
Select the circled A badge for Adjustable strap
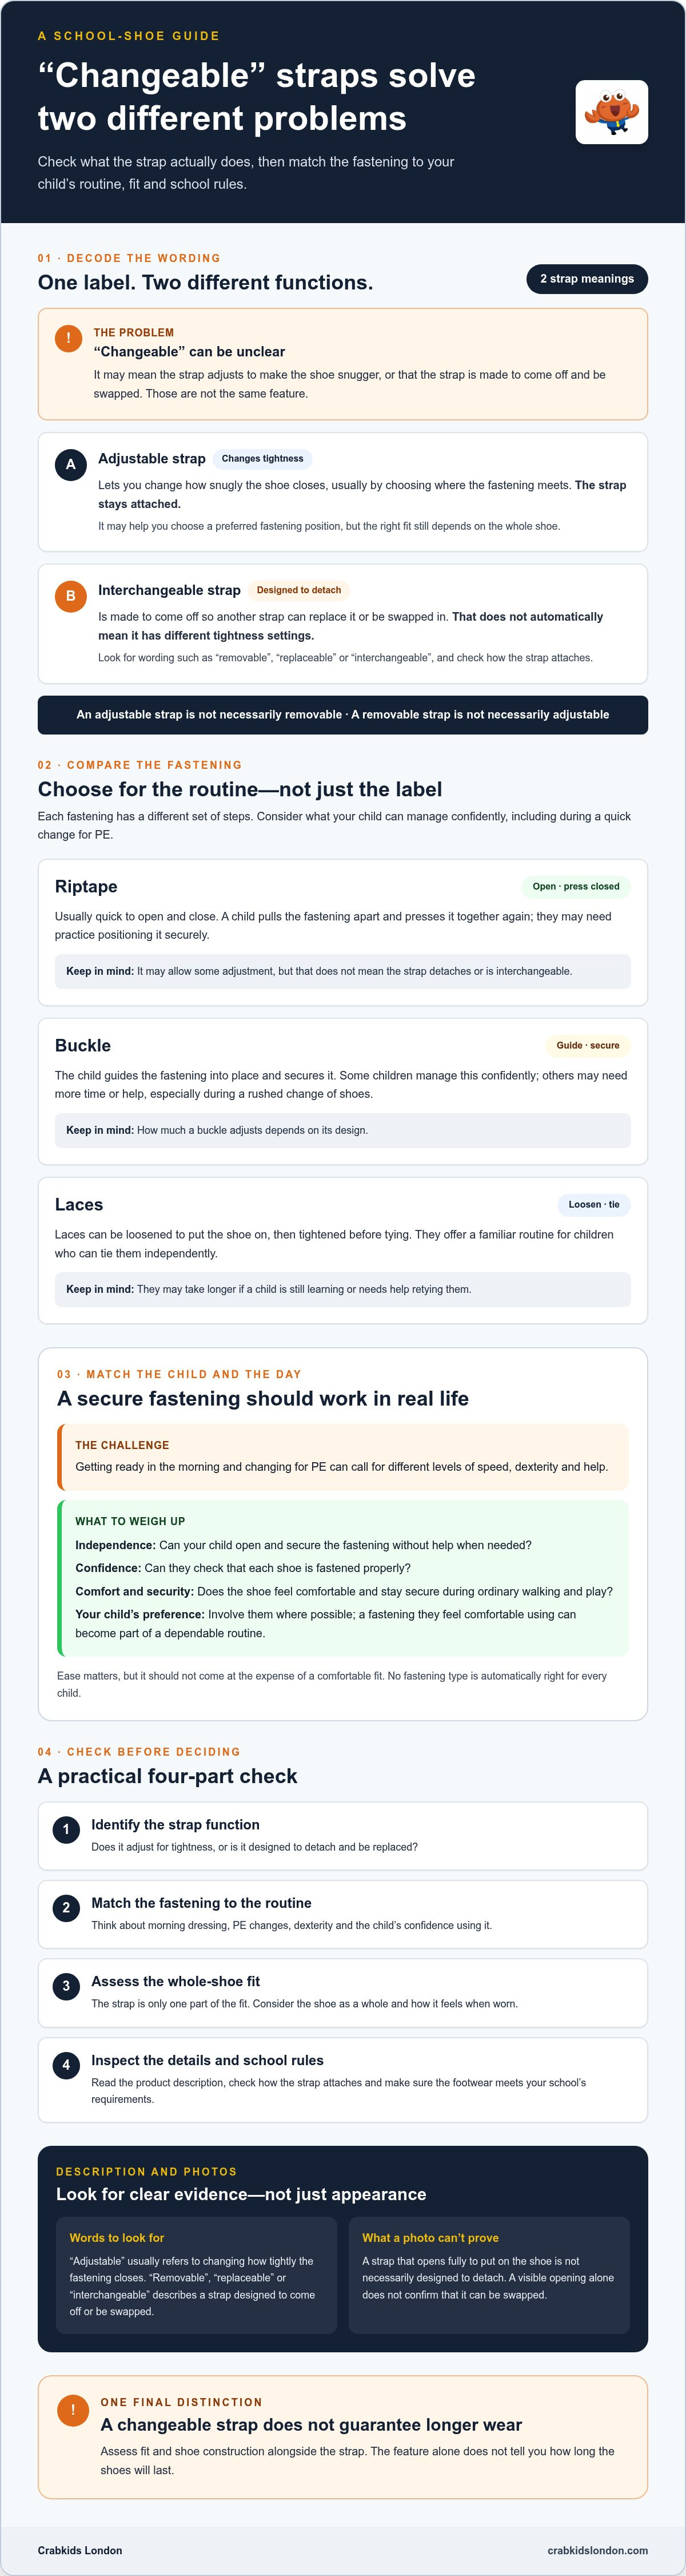(70, 464)
